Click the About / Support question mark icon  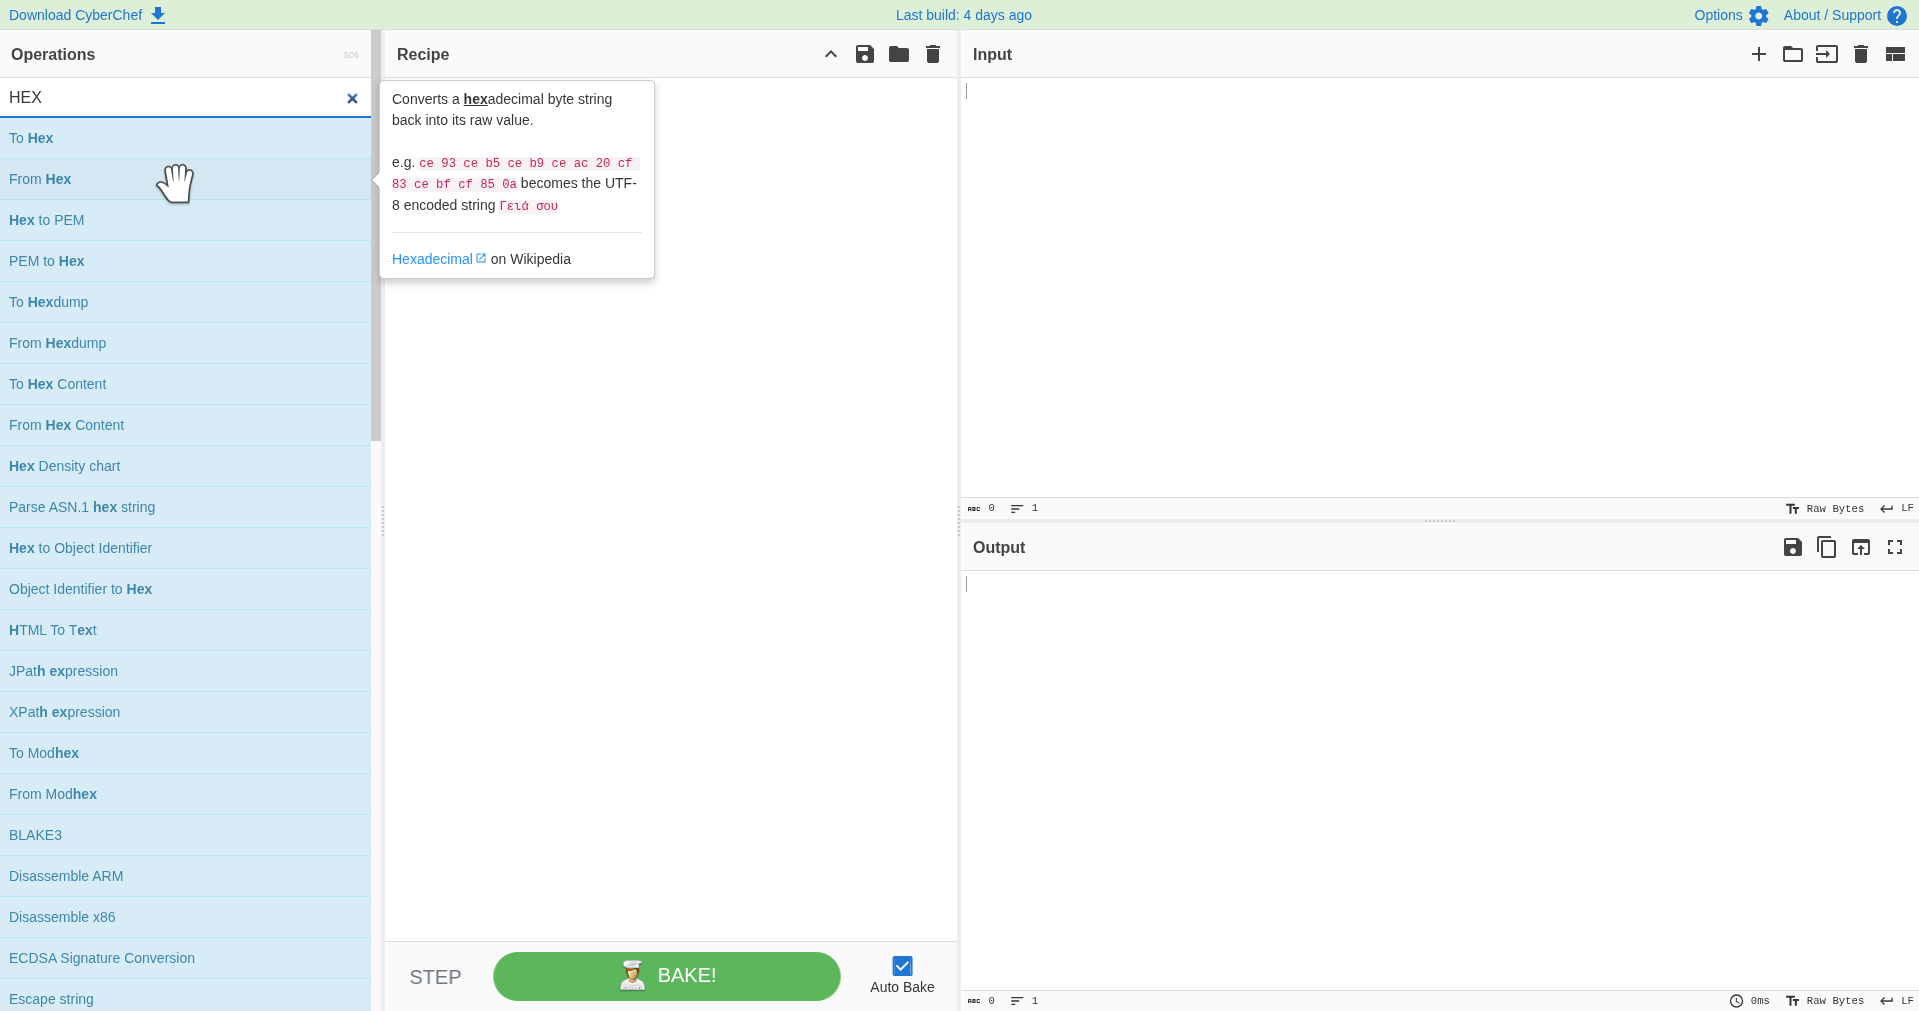click(x=1897, y=16)
